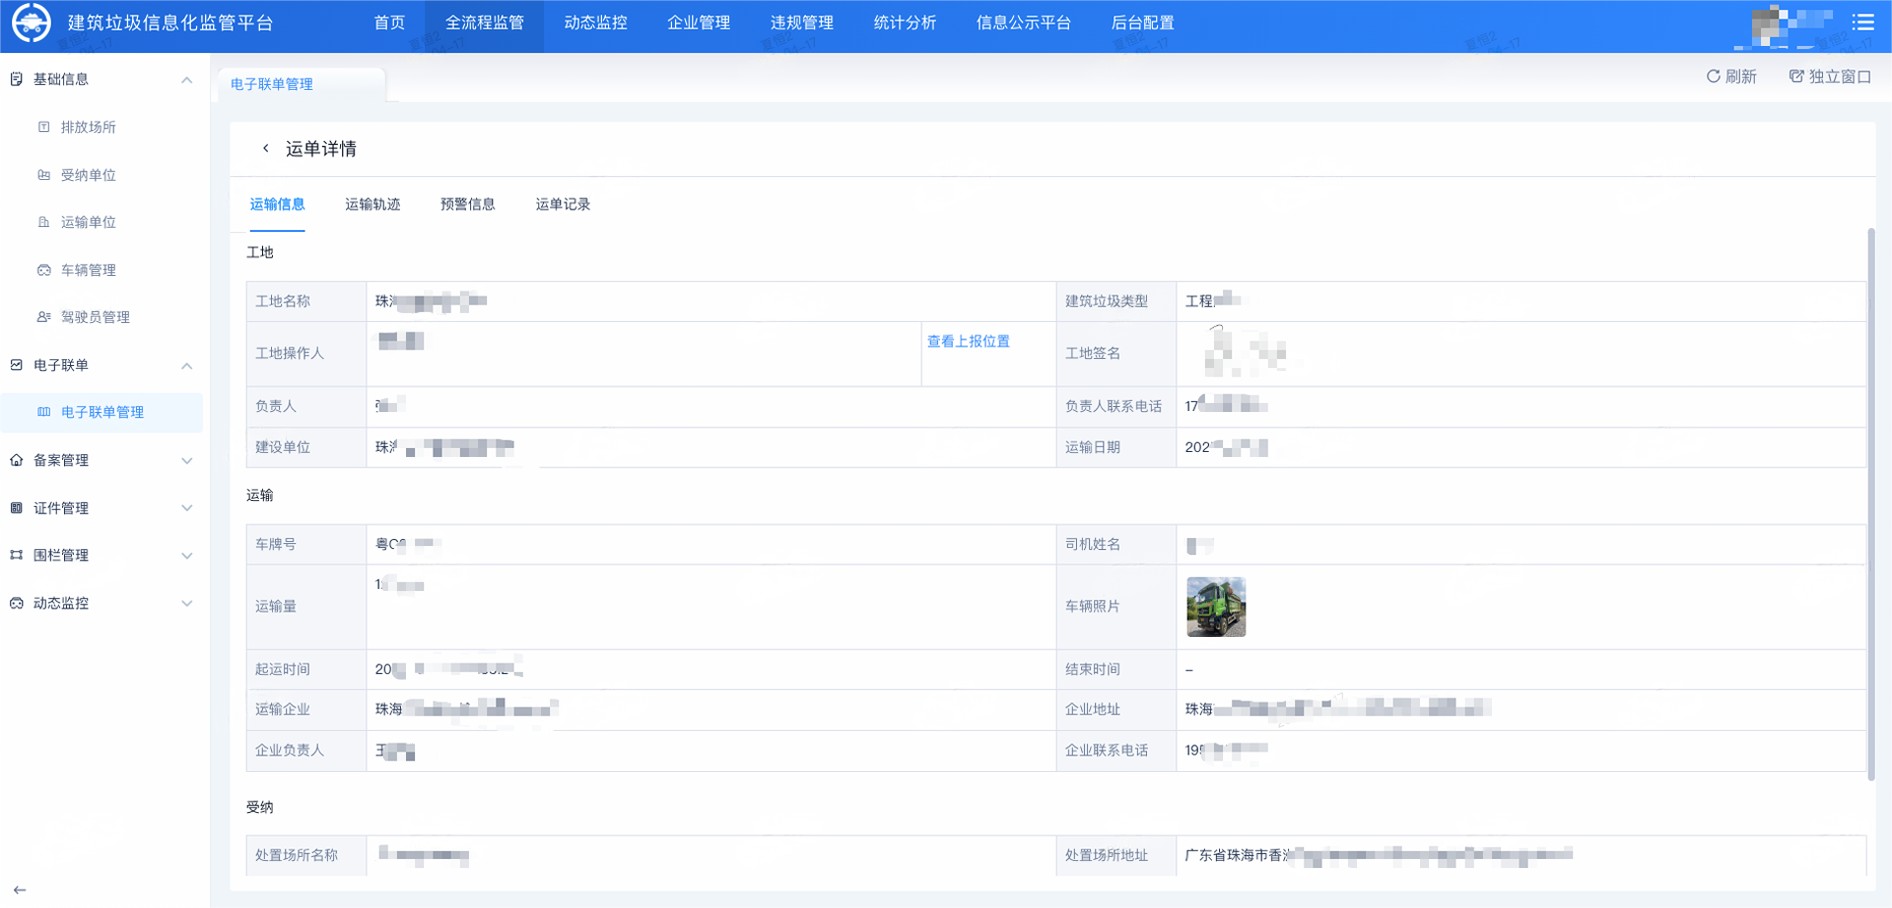Image resolution: width=1892 pixels, height=908 pixels.
Task: Collapse the 基础信息 sidebar section
Action: click(x=186, y=80)
